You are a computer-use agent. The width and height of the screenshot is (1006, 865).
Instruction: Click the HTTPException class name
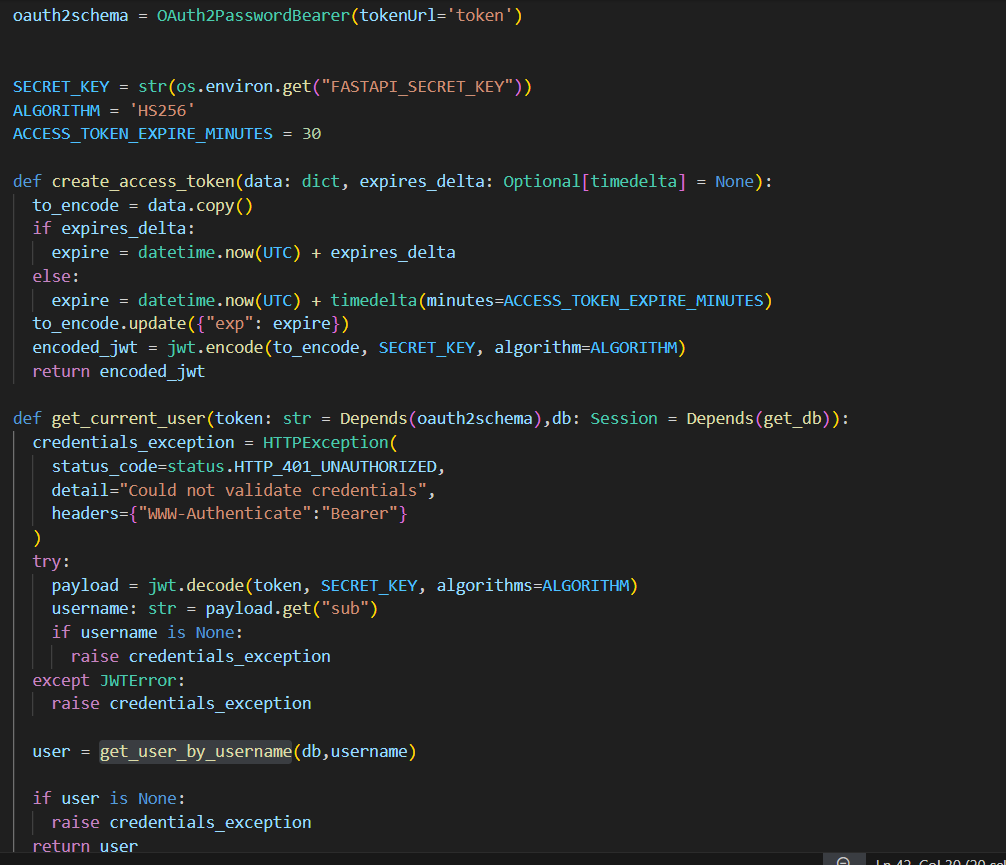pos(325,442)
